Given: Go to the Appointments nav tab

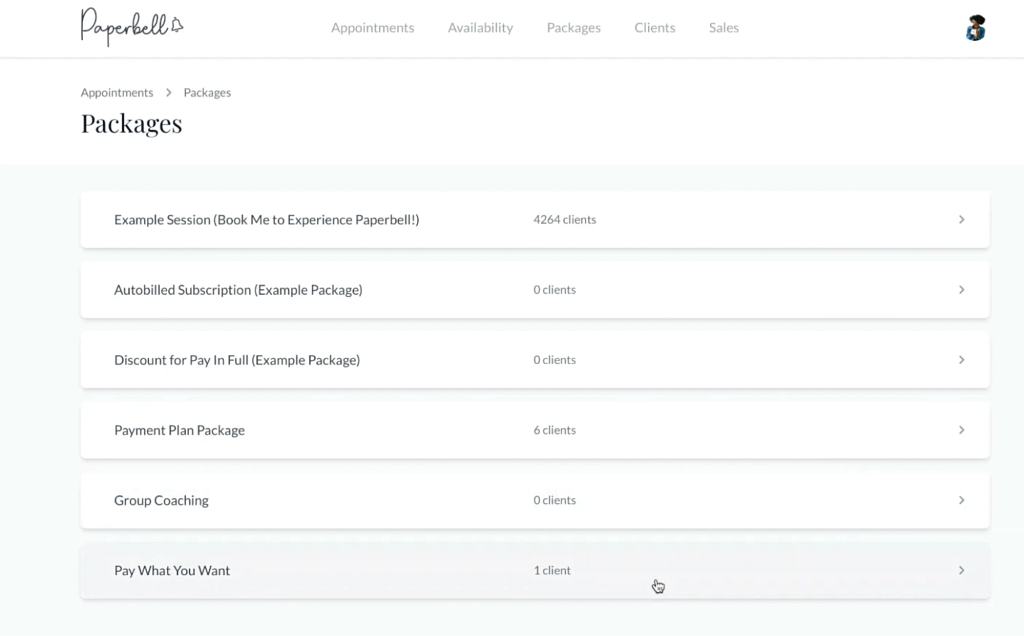Looking at the screenshot, I should (372, 27).
